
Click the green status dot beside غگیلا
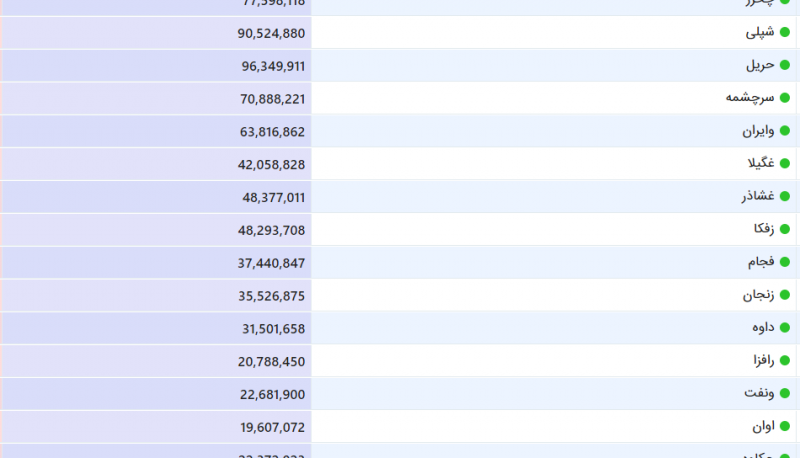pos(785,164)
